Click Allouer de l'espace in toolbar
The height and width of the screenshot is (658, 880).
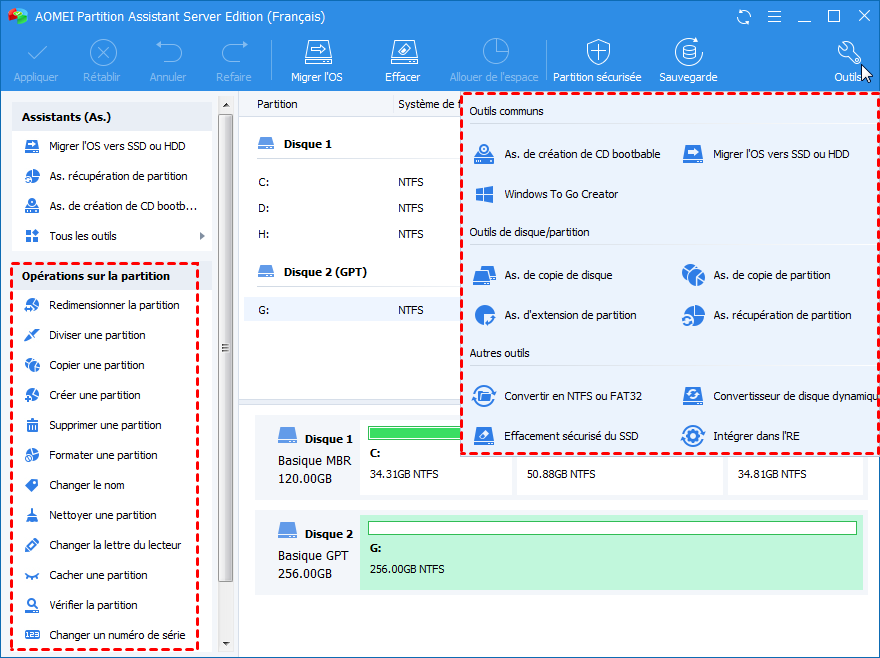494,61
